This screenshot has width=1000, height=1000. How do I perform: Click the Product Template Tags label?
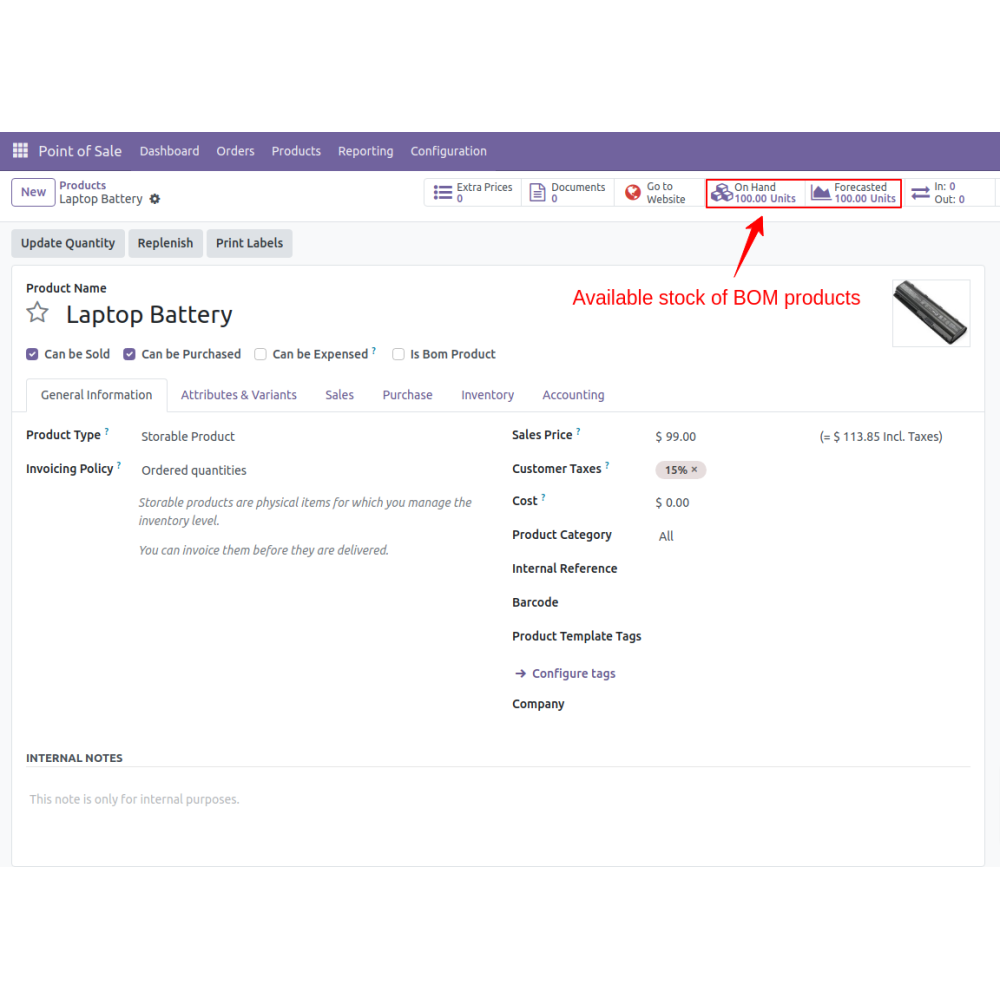click(x=577, y=636)
